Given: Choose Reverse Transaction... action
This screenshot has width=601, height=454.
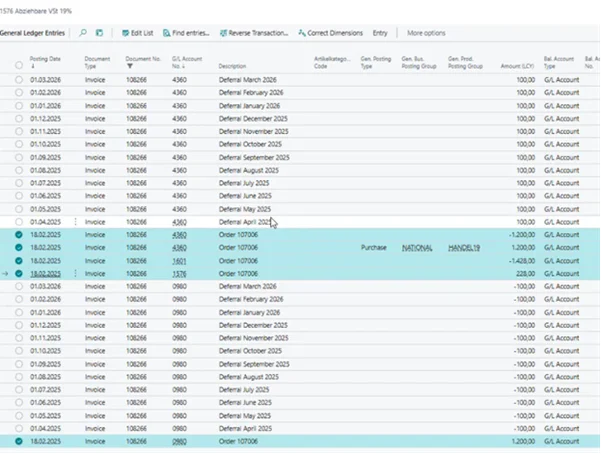Looking at the screenshot, I should tap(254, 33).
